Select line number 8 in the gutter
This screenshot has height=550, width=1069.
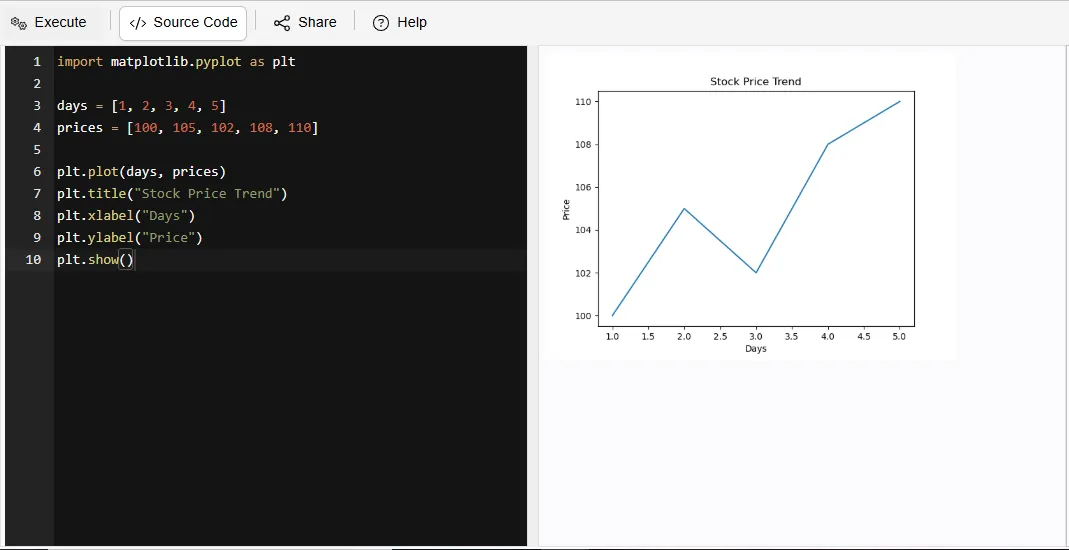coord(37,215)
